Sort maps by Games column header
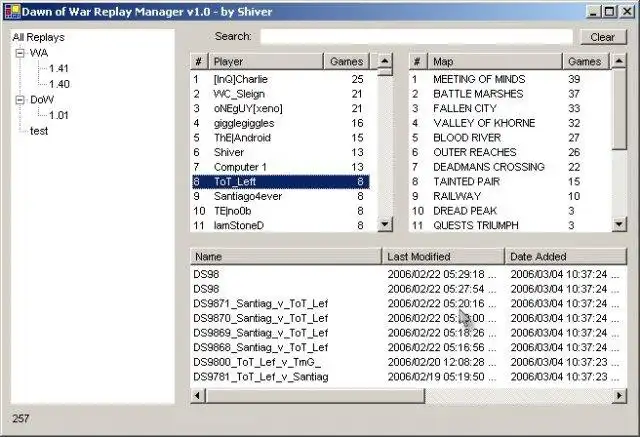Screen dimensions: 640x437 (586, 62)
